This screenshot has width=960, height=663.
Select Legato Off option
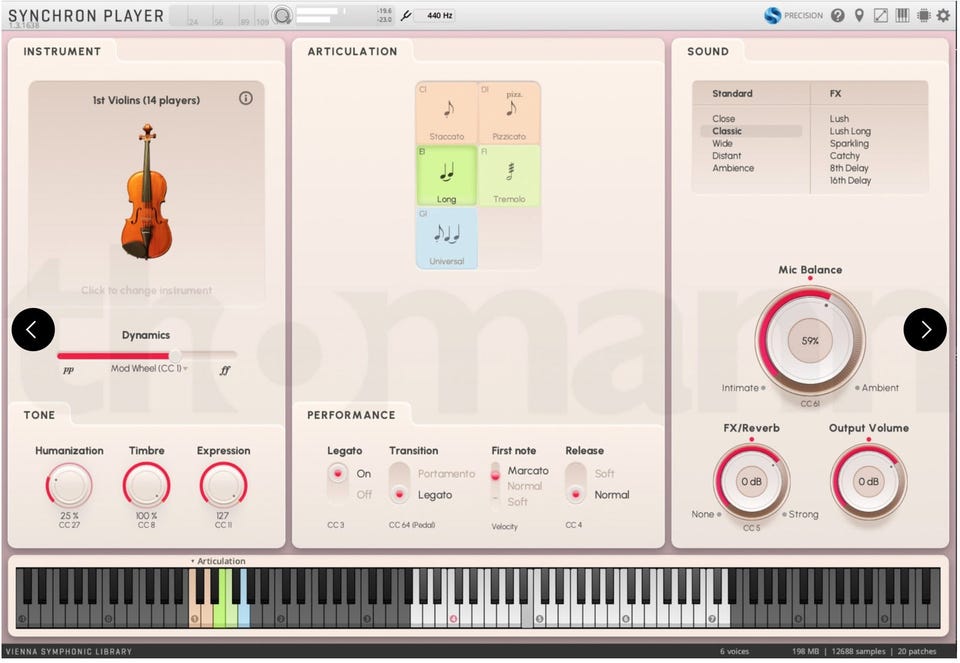(x=364, y=495)
